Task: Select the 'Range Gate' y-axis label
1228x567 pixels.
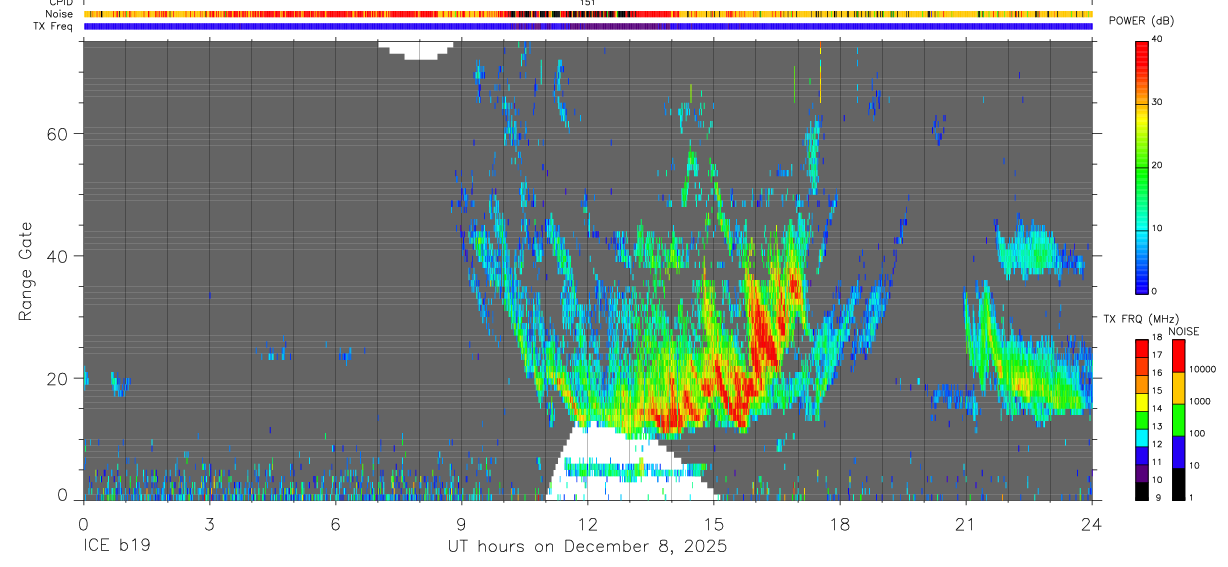Action: click(26, 272)
